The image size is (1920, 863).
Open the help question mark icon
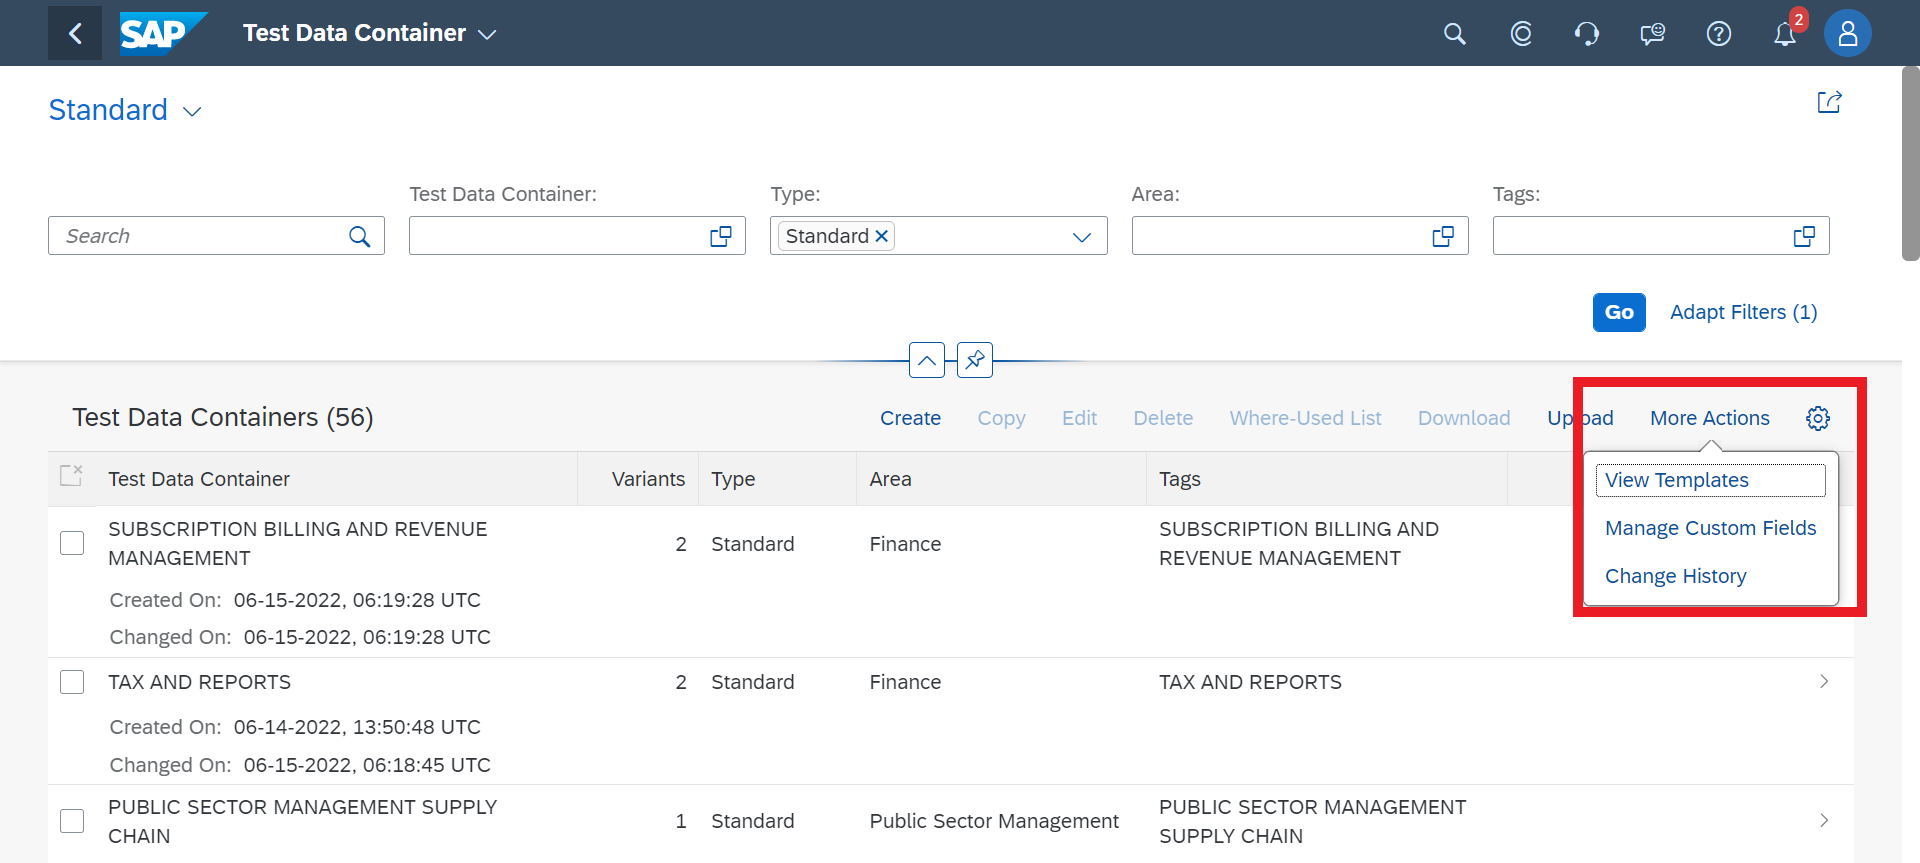pyautogui.click(x=1719, y=34)
